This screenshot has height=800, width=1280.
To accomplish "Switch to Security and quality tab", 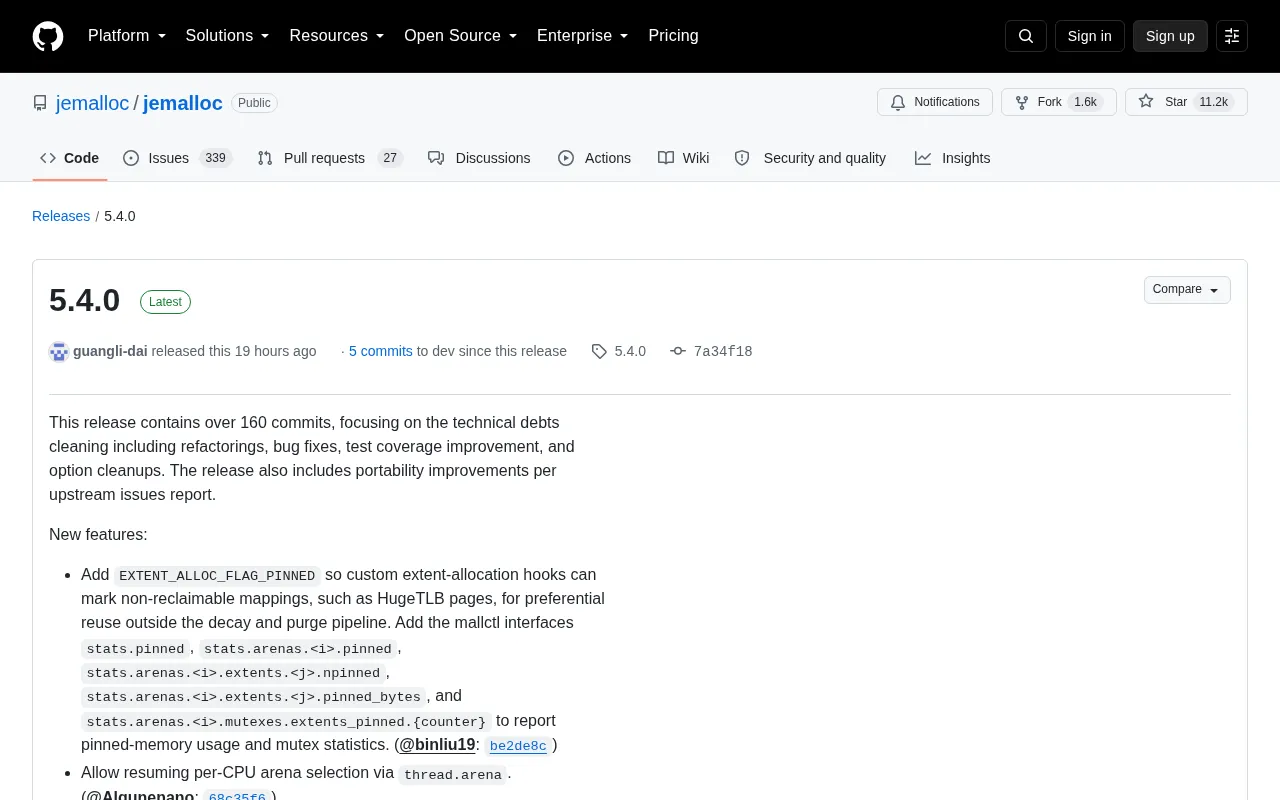I will 810,158.
